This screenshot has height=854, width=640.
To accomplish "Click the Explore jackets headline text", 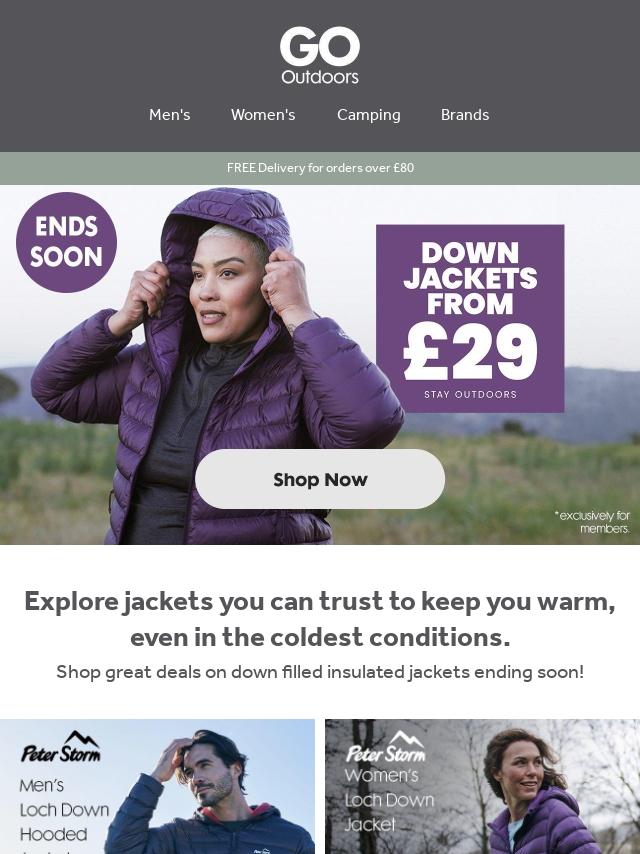I will (x=320, y=619).
